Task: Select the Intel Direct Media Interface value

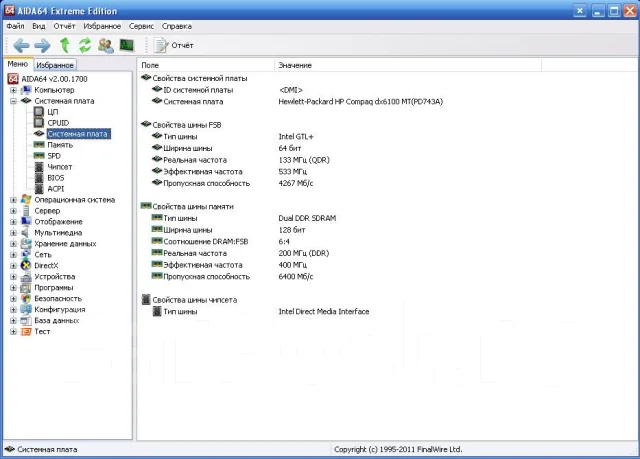Action: (x=324, y=312)
